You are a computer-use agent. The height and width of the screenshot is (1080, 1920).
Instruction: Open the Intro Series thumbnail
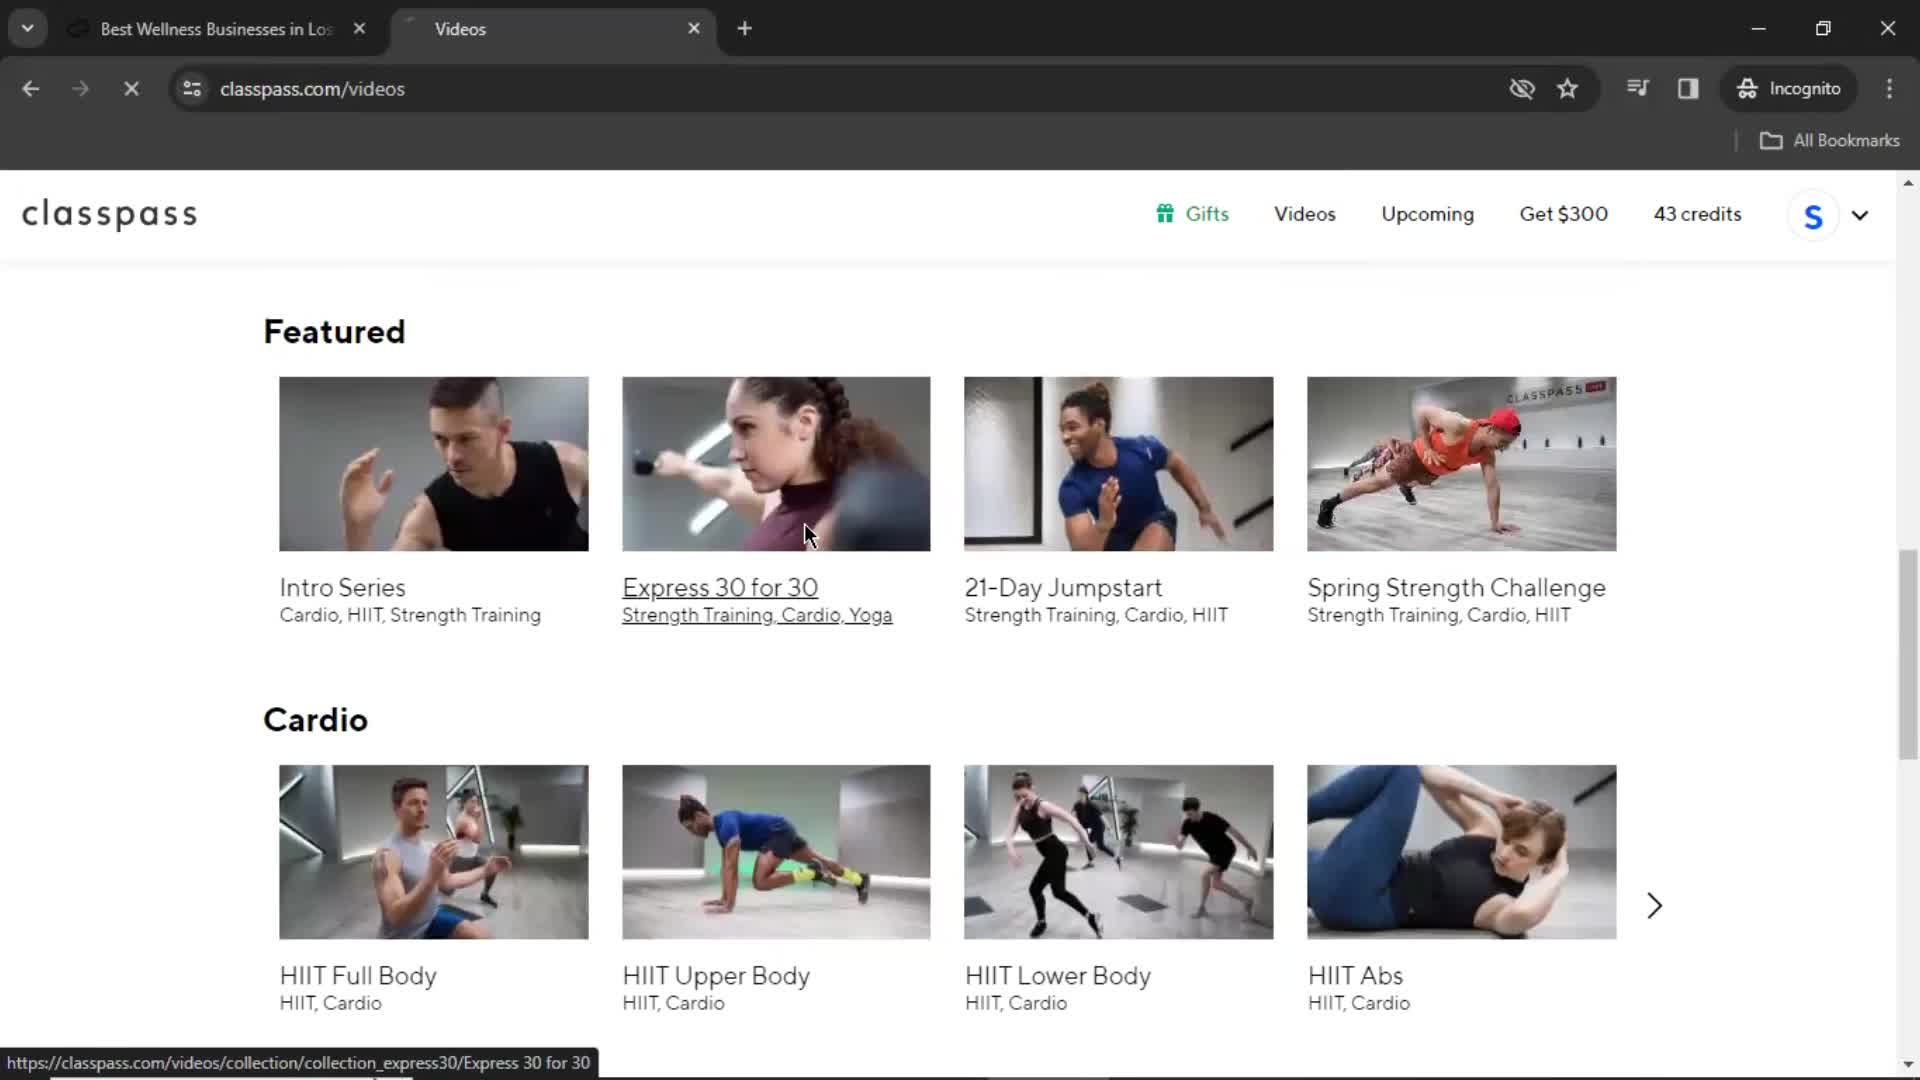point(433,464)
